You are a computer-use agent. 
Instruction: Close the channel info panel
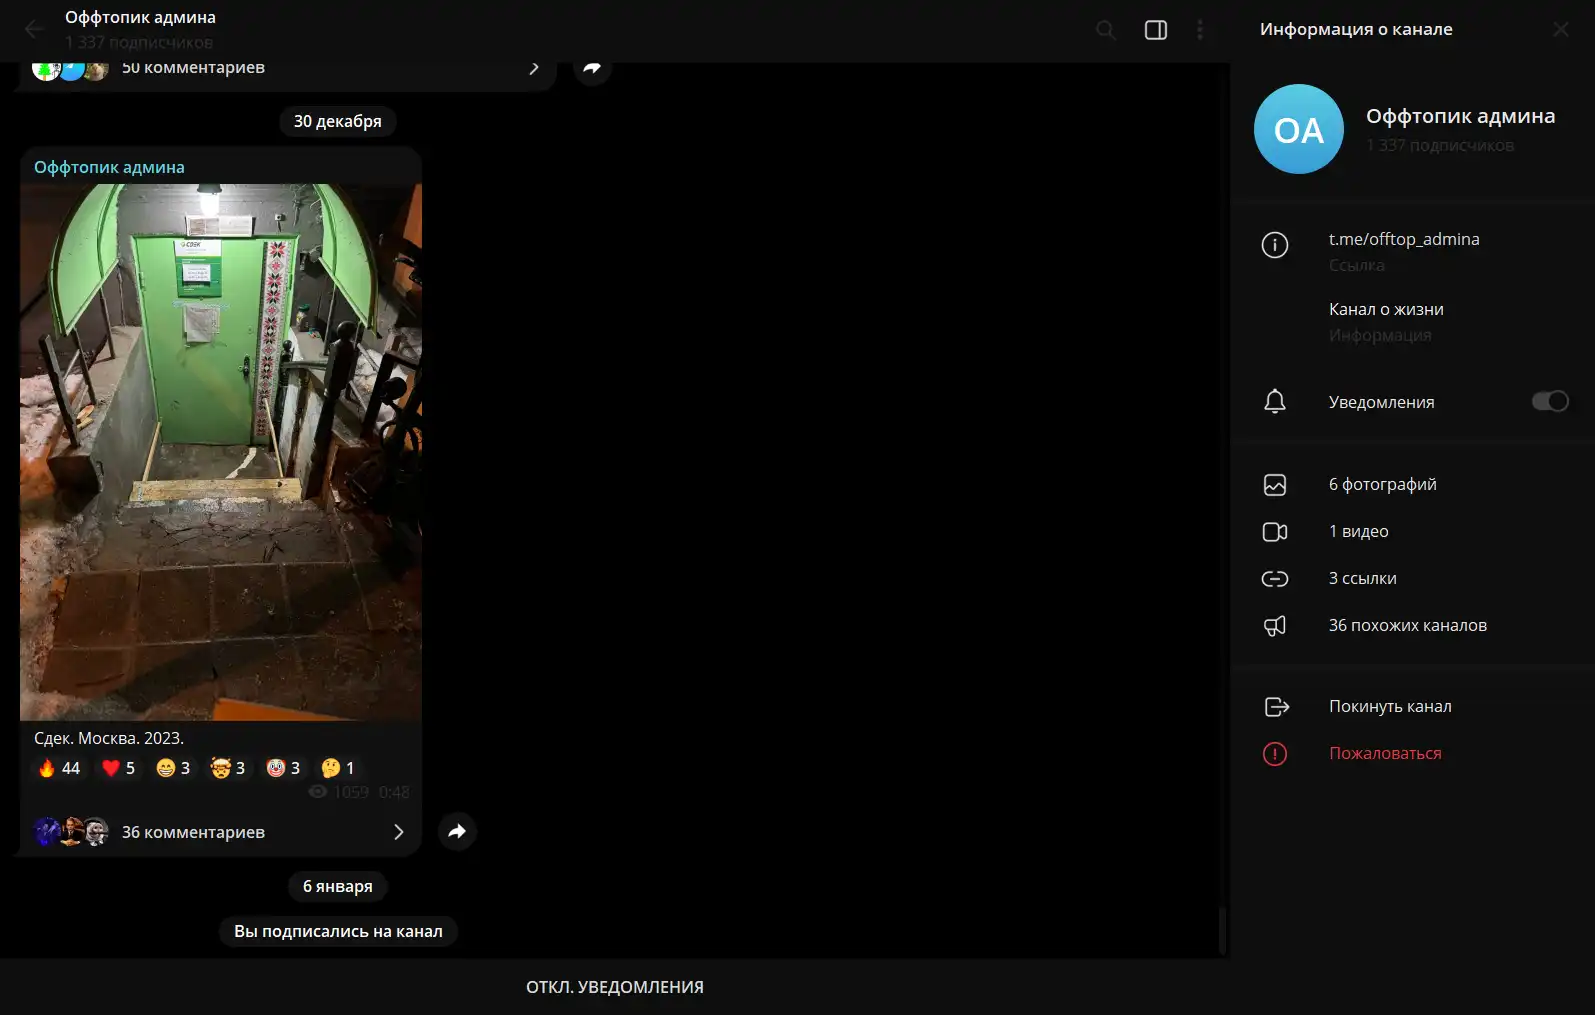click(x=1561, y=30)
